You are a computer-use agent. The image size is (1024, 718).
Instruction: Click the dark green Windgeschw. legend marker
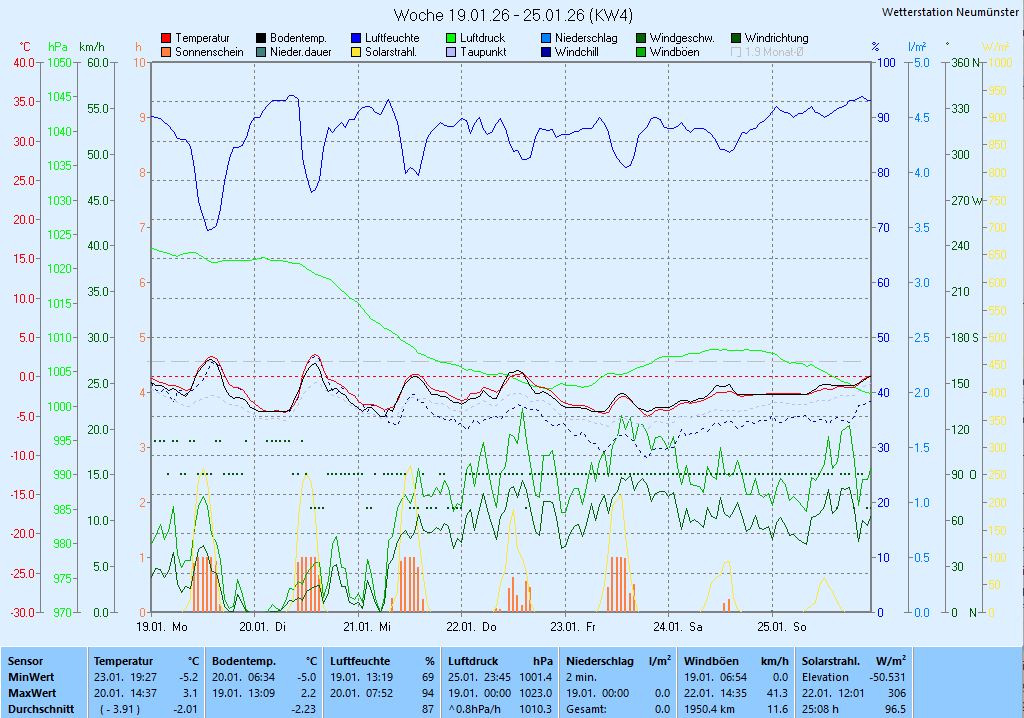641,38
